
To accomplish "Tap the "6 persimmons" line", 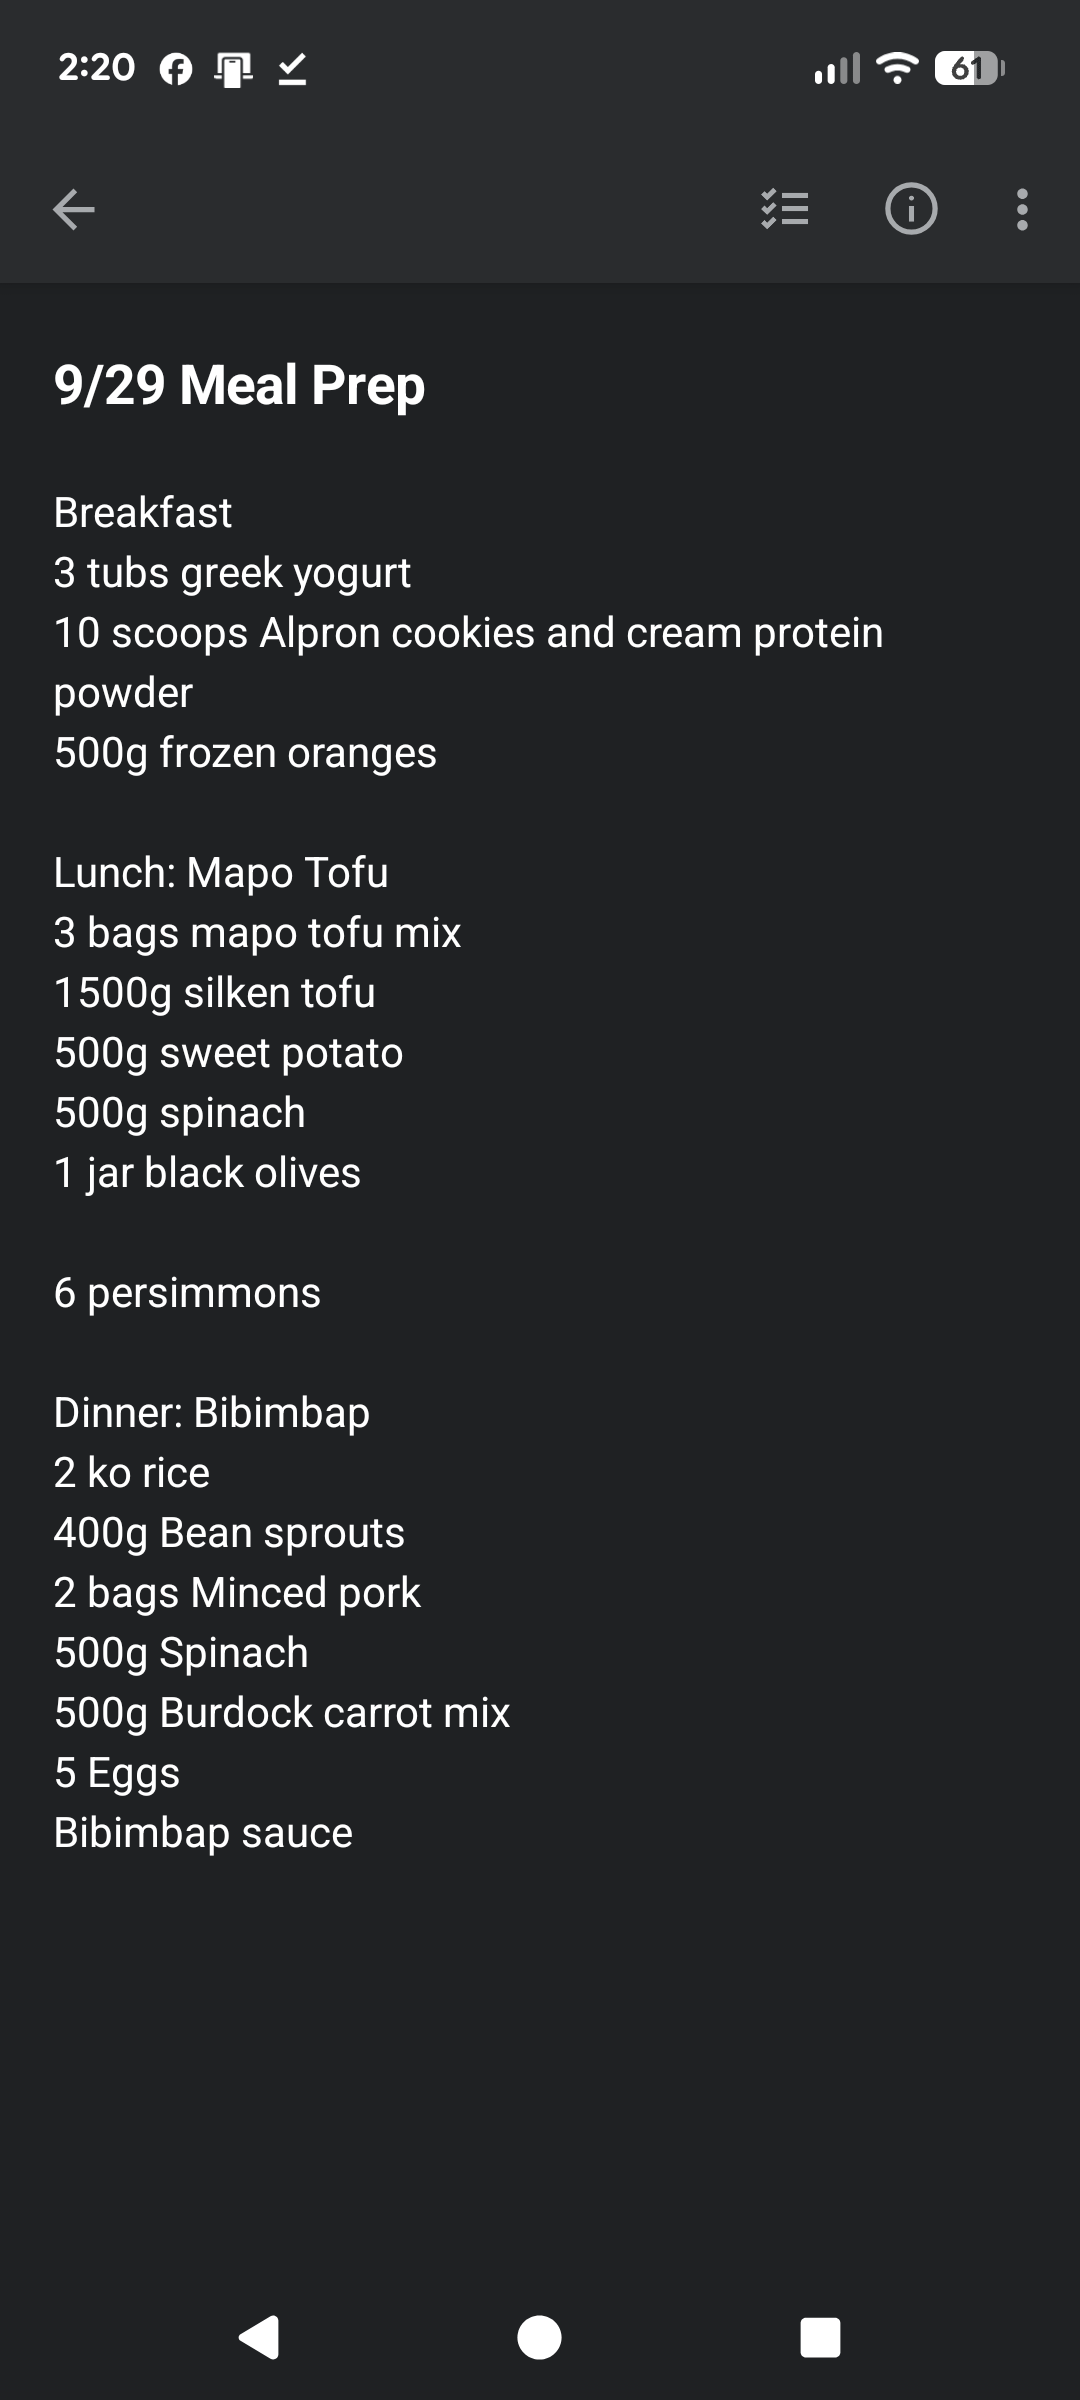I will pyautogui.click(x=187, y=1293).
